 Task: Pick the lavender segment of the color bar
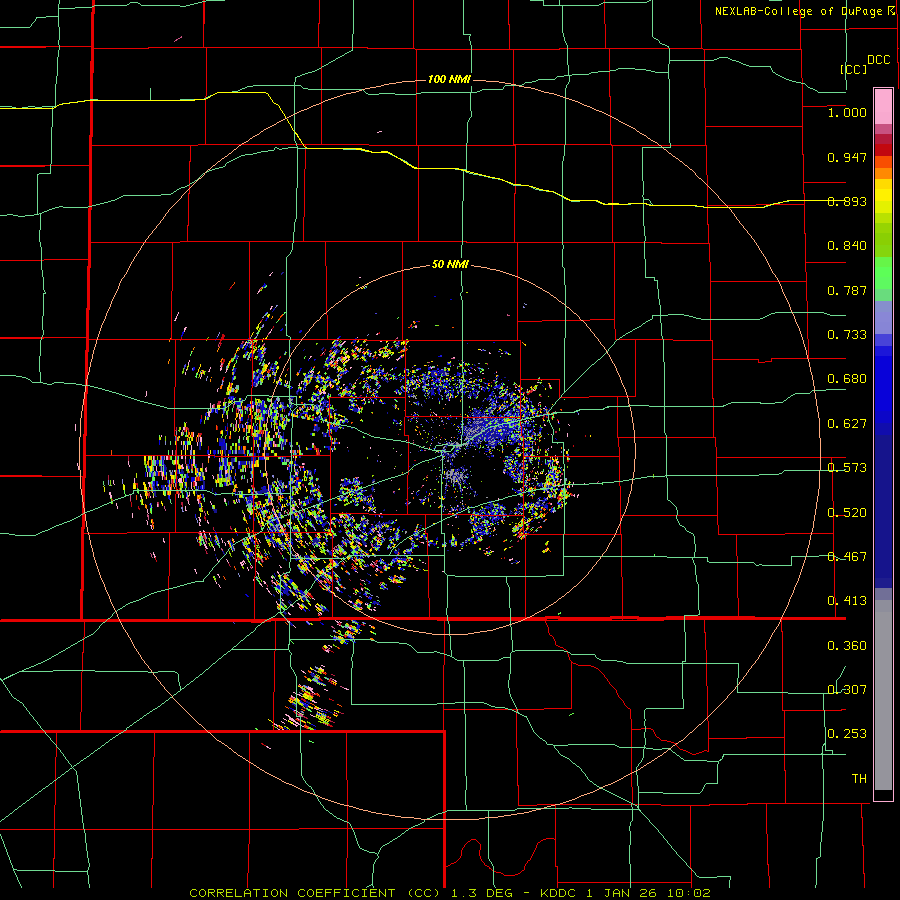coord(883,317)
